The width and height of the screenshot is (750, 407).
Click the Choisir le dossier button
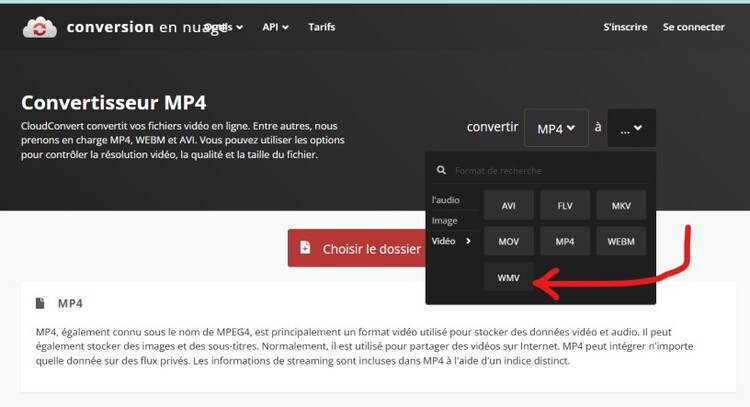pos(356,248)
